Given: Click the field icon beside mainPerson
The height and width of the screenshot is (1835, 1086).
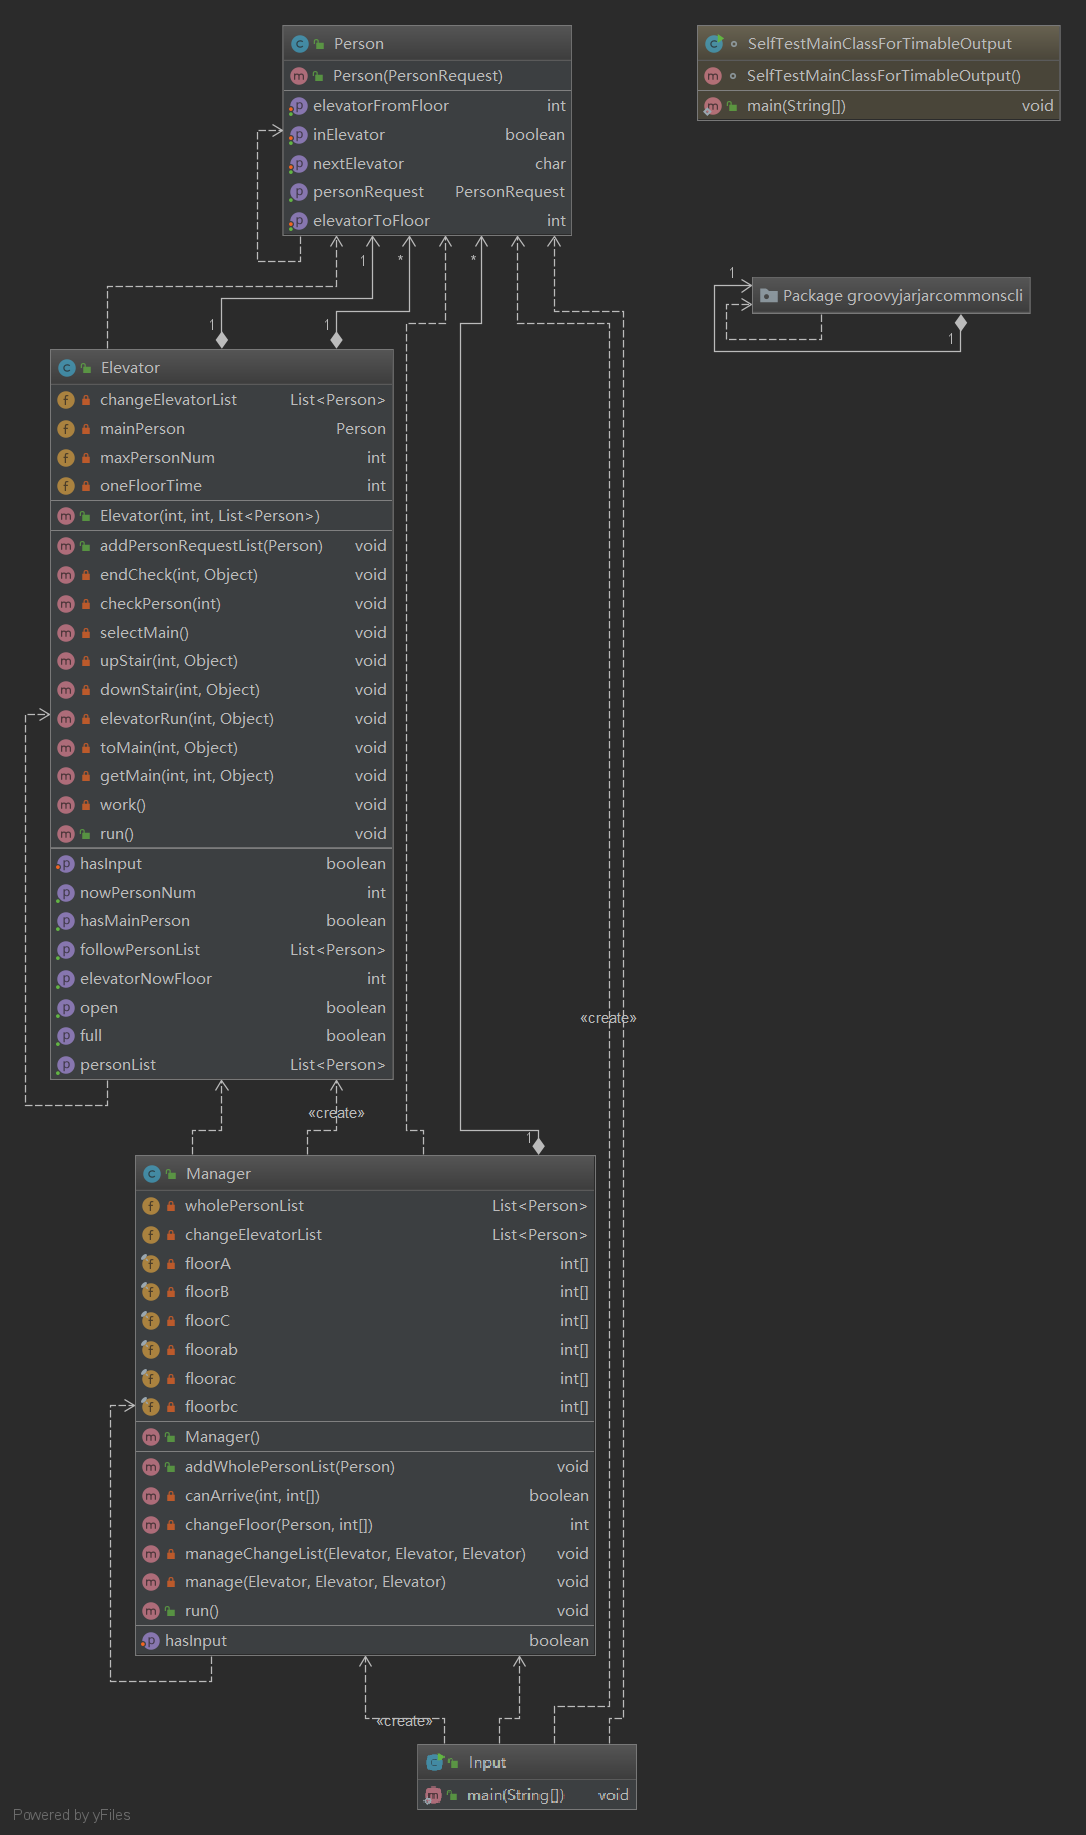Looking at the screenshot, I should [x=66, y=429].
